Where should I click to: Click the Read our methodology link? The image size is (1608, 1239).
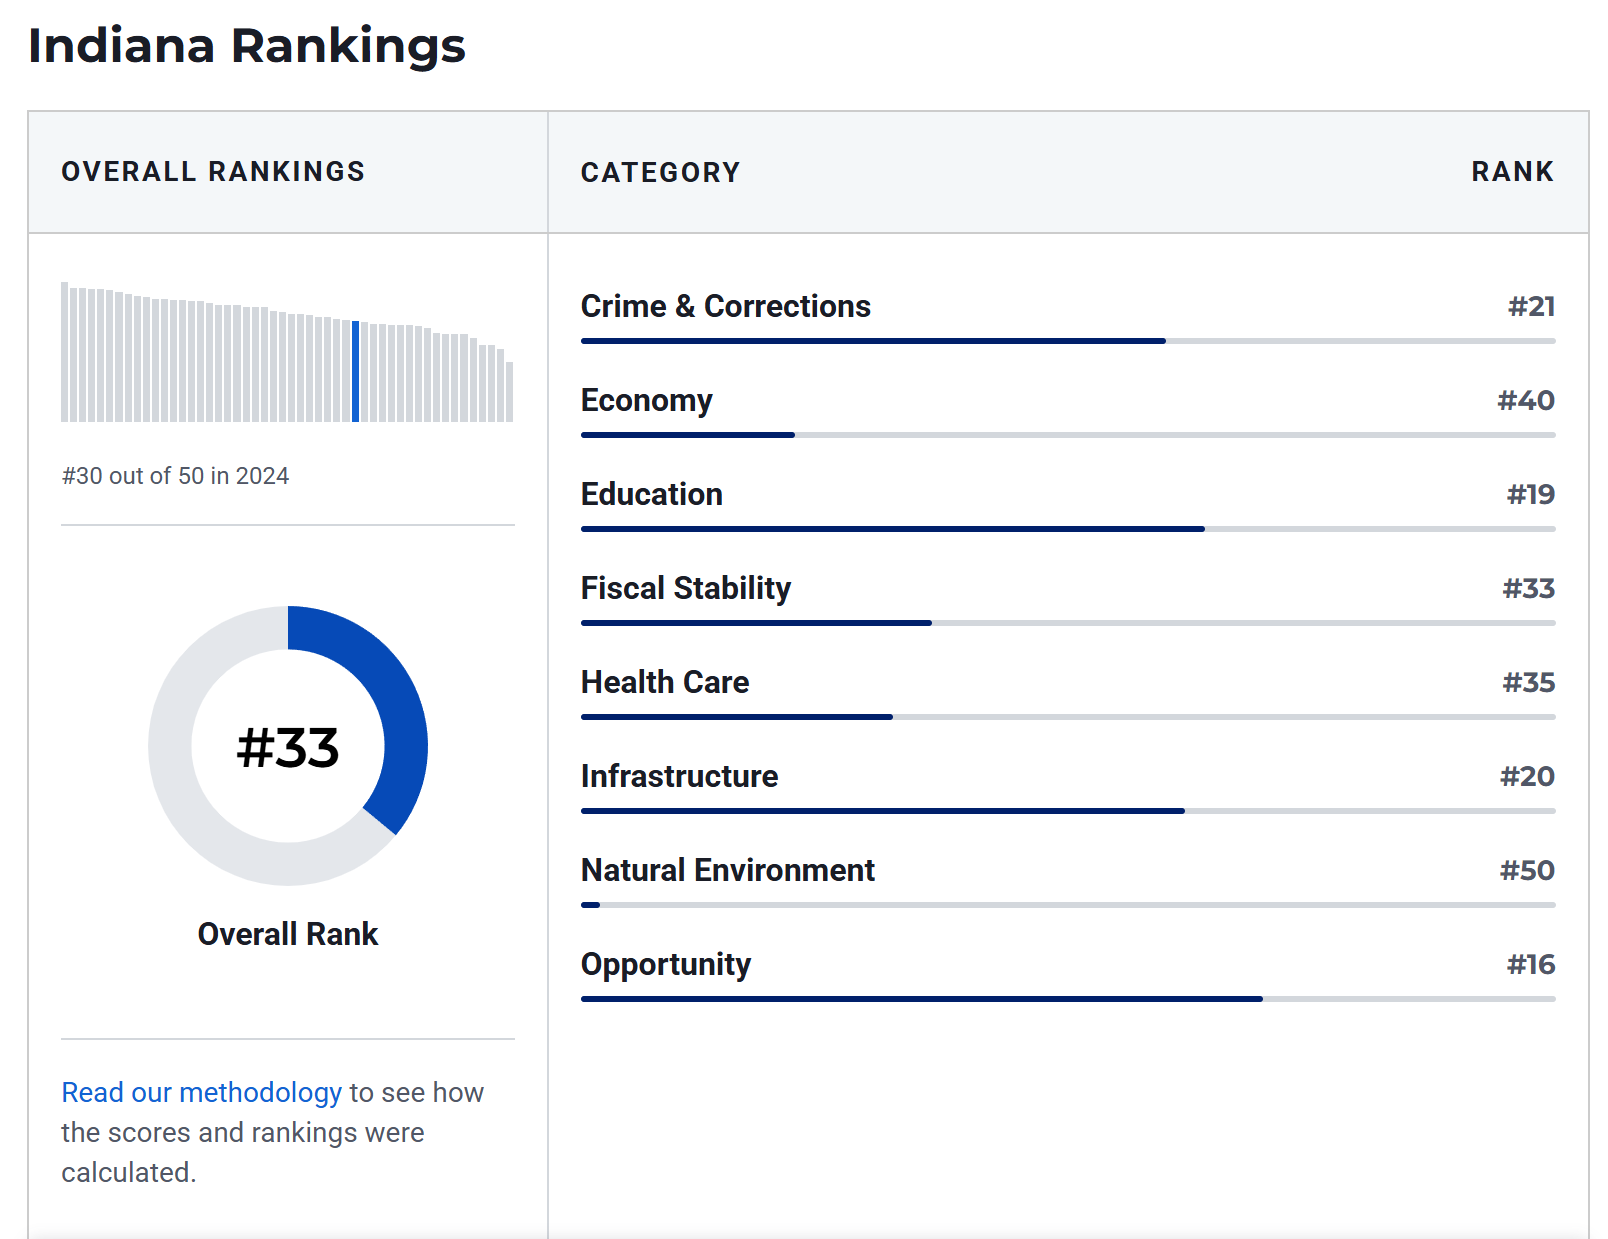(200, 1092)
